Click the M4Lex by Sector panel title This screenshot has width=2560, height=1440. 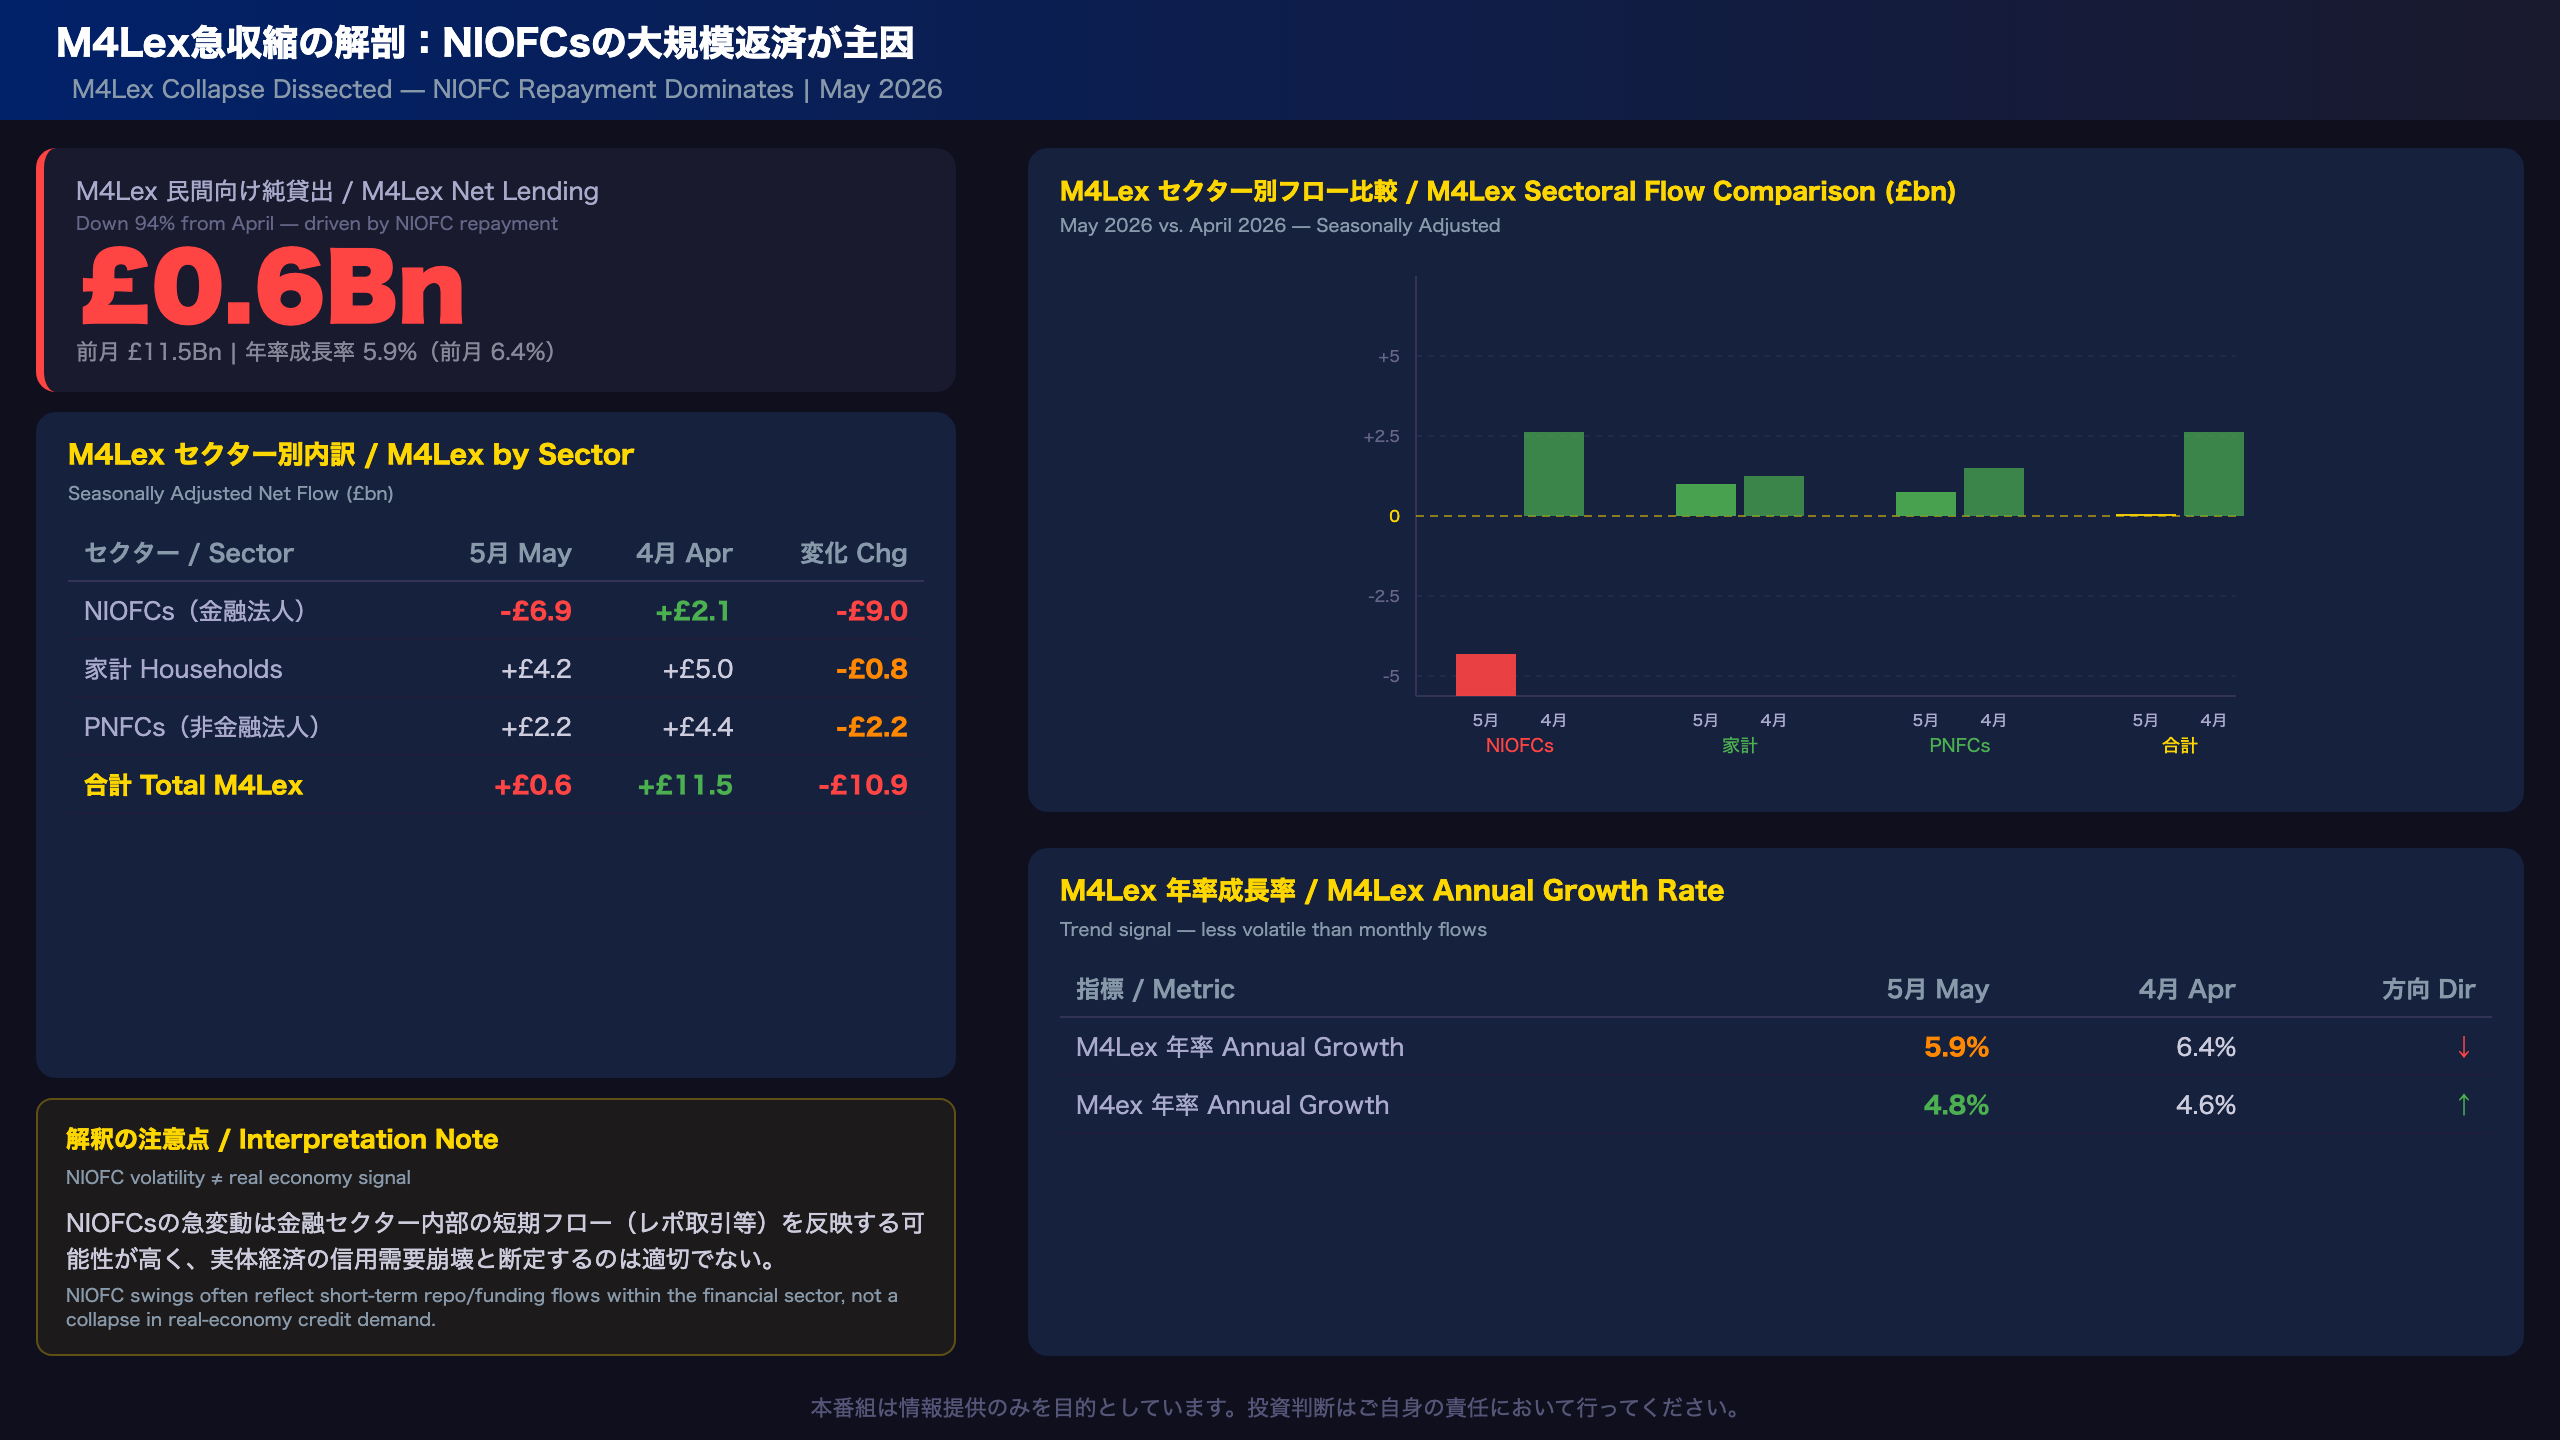point(351,454)
